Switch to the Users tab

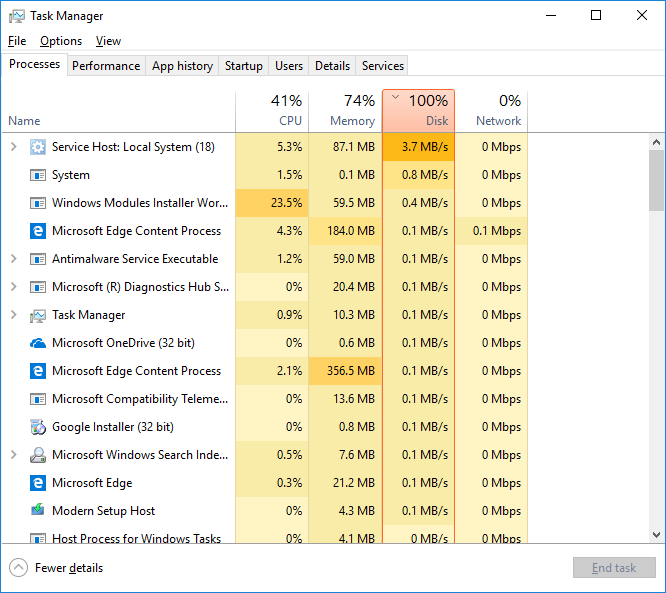point(289,66)
